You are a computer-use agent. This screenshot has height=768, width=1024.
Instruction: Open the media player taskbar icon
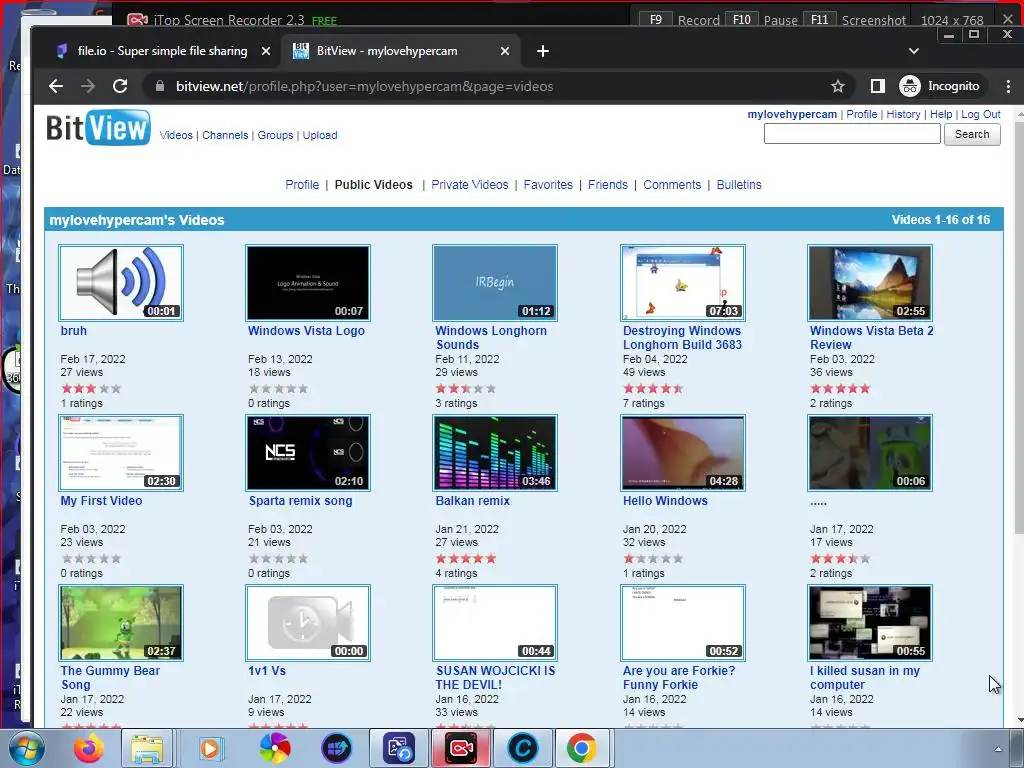[210, 748]
